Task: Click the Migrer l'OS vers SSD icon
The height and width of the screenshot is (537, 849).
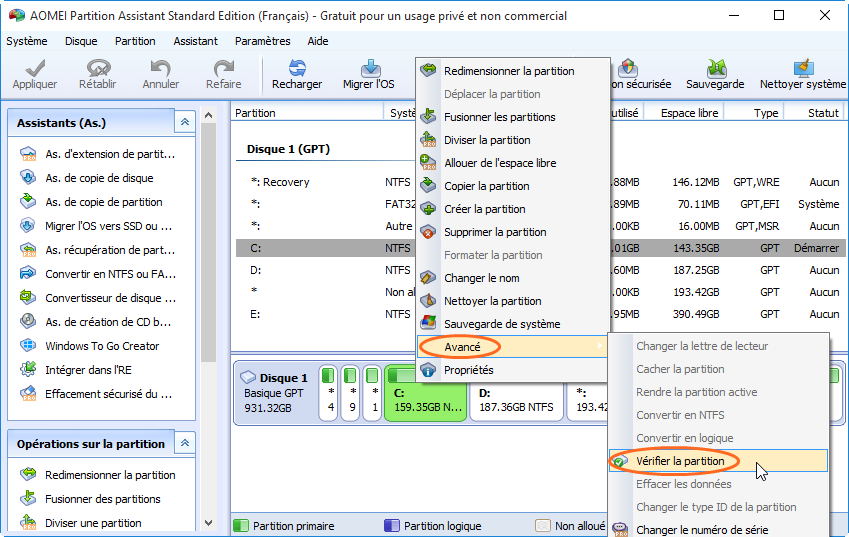Action: (28, 226)
